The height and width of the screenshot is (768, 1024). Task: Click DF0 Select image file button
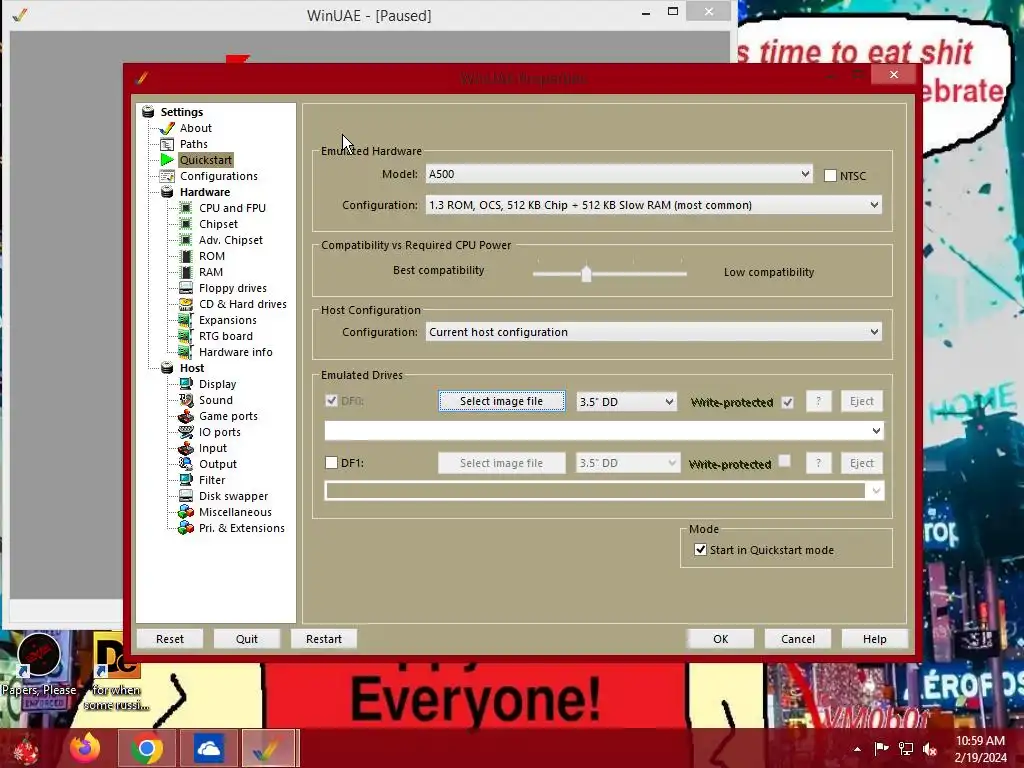click(x=502, y=401)
